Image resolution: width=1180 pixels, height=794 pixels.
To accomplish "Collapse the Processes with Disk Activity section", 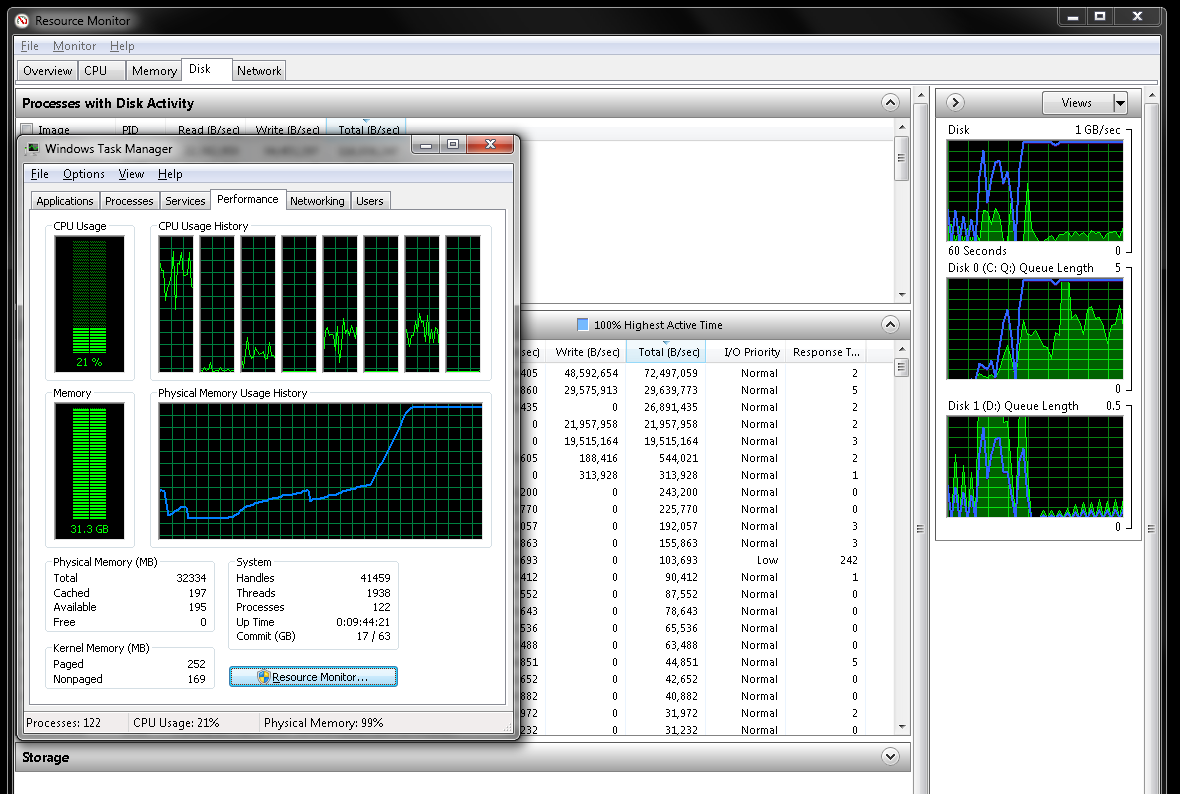I will click(890, 103).
